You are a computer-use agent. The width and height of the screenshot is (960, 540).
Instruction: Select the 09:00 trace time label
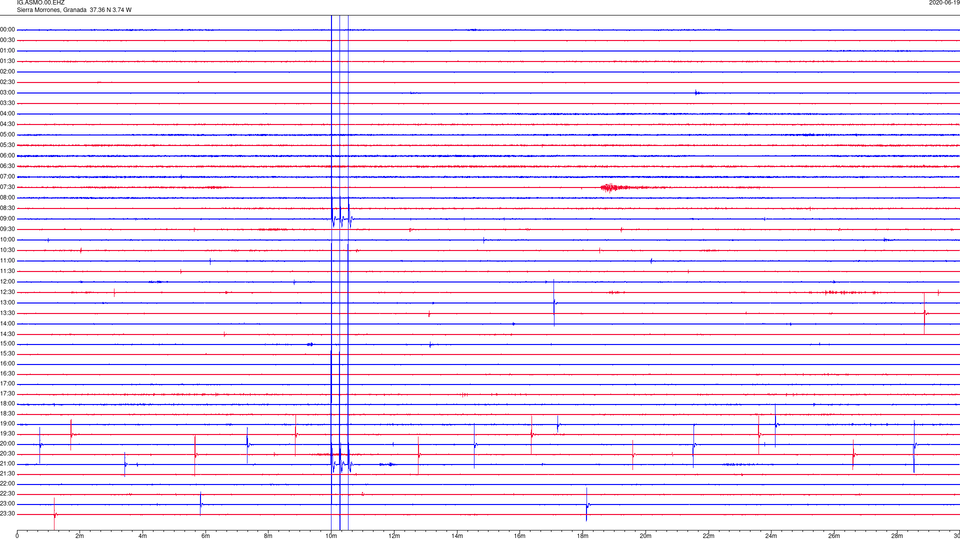[7, 219]
